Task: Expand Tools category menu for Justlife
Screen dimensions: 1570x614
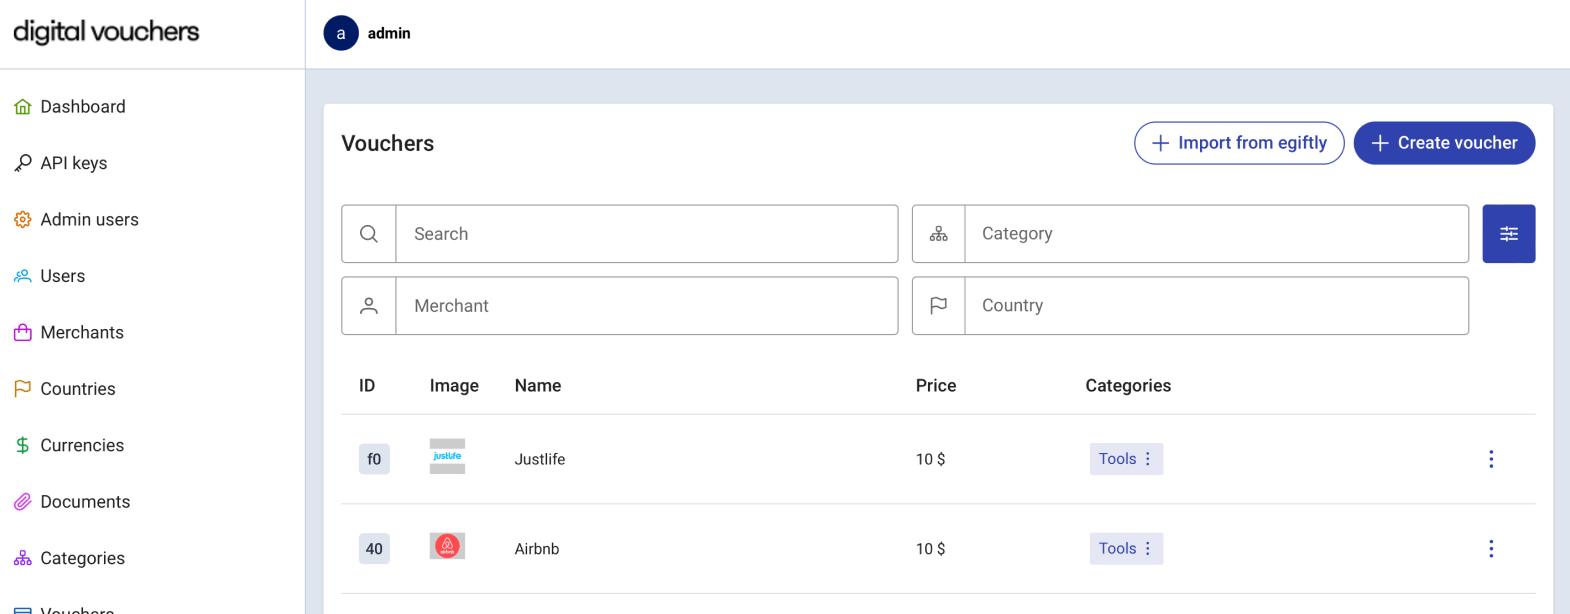Action: point(1148,459)
